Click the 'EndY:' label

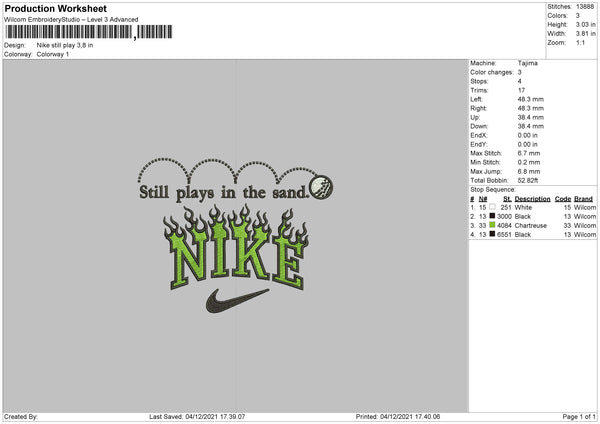click(x=479, y=145)
